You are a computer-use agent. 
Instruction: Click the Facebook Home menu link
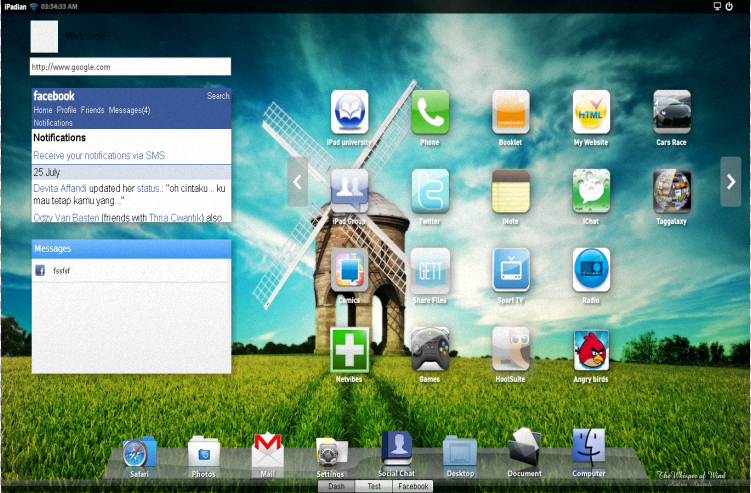pyautogui.click(x=43, y=110)
